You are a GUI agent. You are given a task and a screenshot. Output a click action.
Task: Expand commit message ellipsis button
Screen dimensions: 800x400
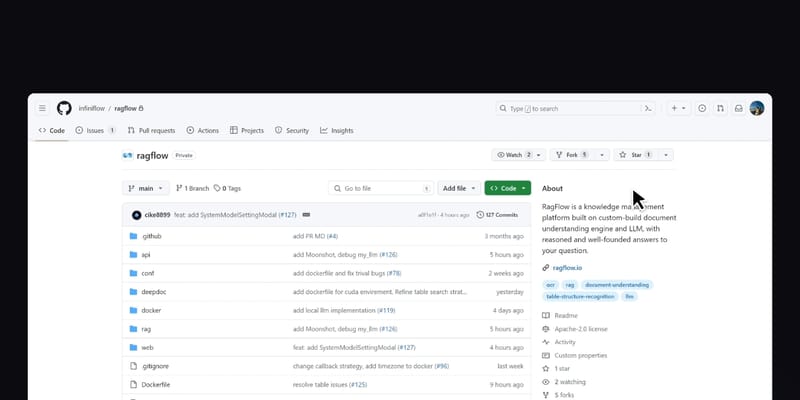306,215
